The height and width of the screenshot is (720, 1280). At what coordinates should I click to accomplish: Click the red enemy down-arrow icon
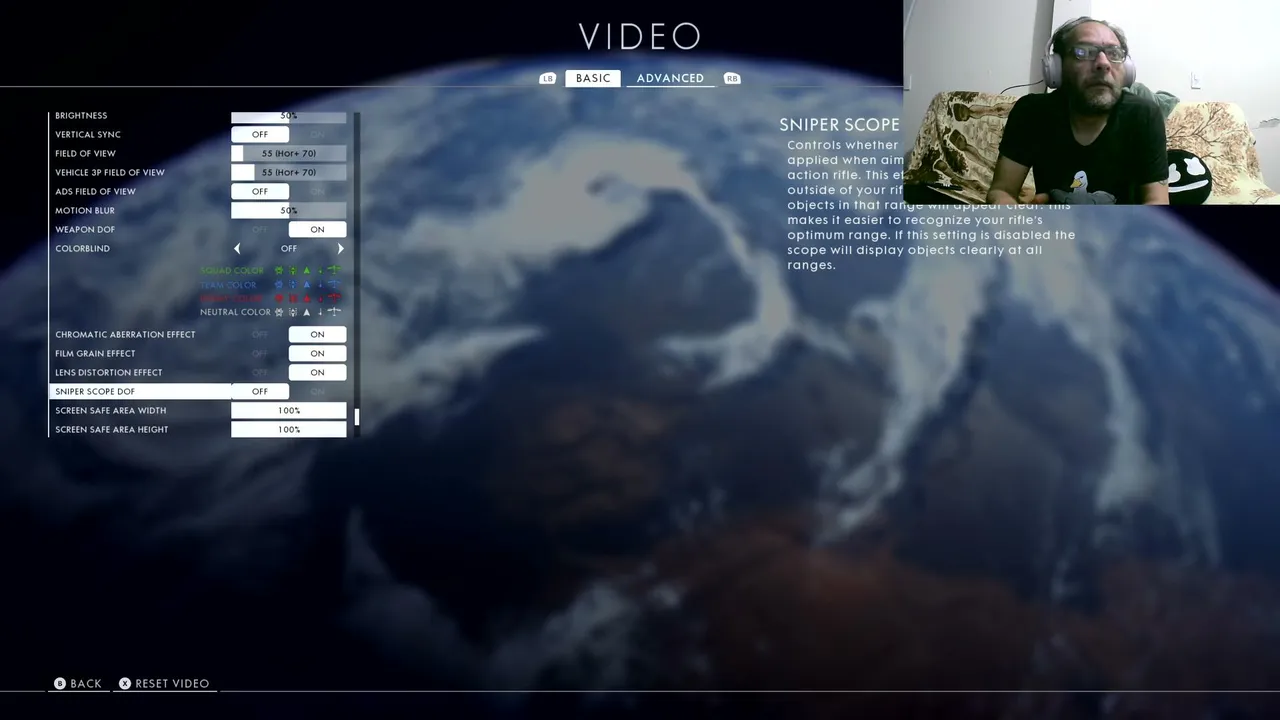pyautogui.click(x=320, y=298)
